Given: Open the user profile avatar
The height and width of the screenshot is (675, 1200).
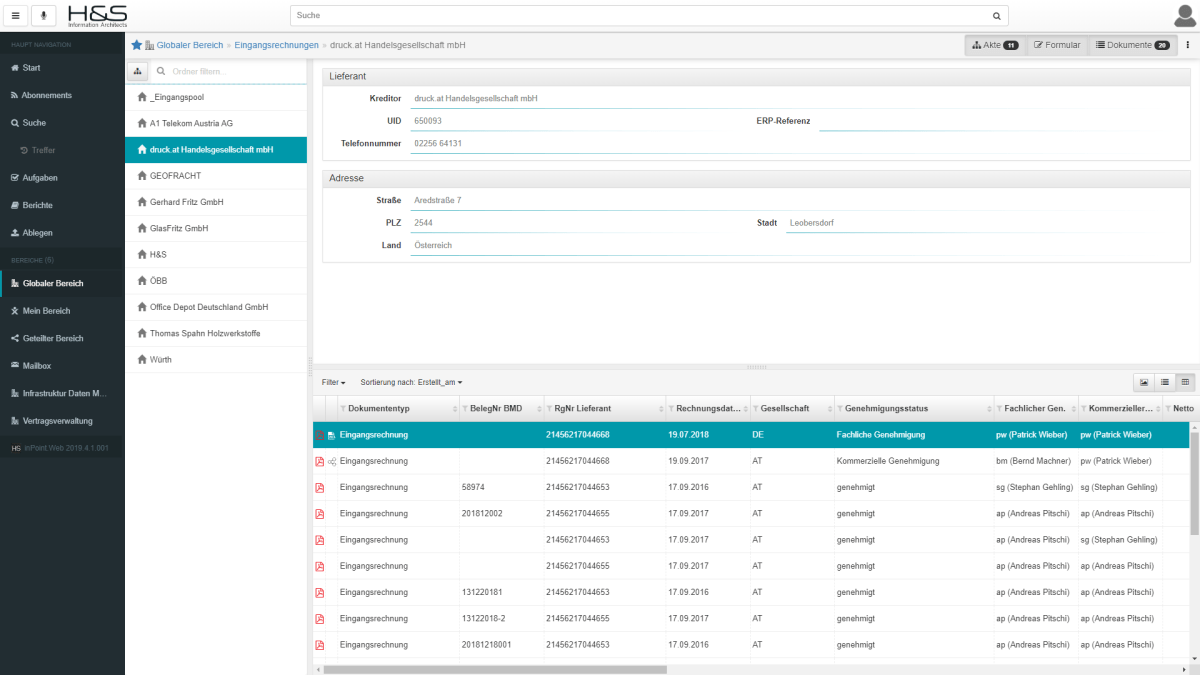Looking at the screenshot, I should click(1186, 15).
